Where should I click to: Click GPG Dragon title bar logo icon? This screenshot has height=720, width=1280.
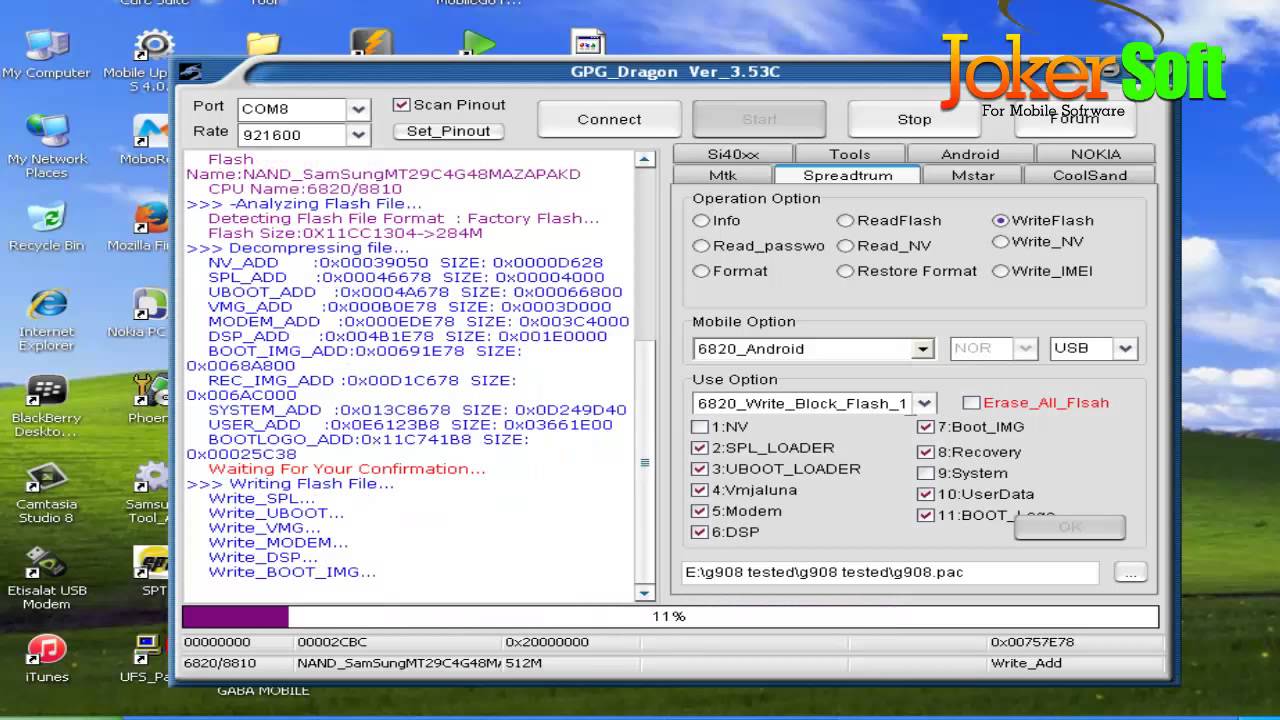click(190, 71)
